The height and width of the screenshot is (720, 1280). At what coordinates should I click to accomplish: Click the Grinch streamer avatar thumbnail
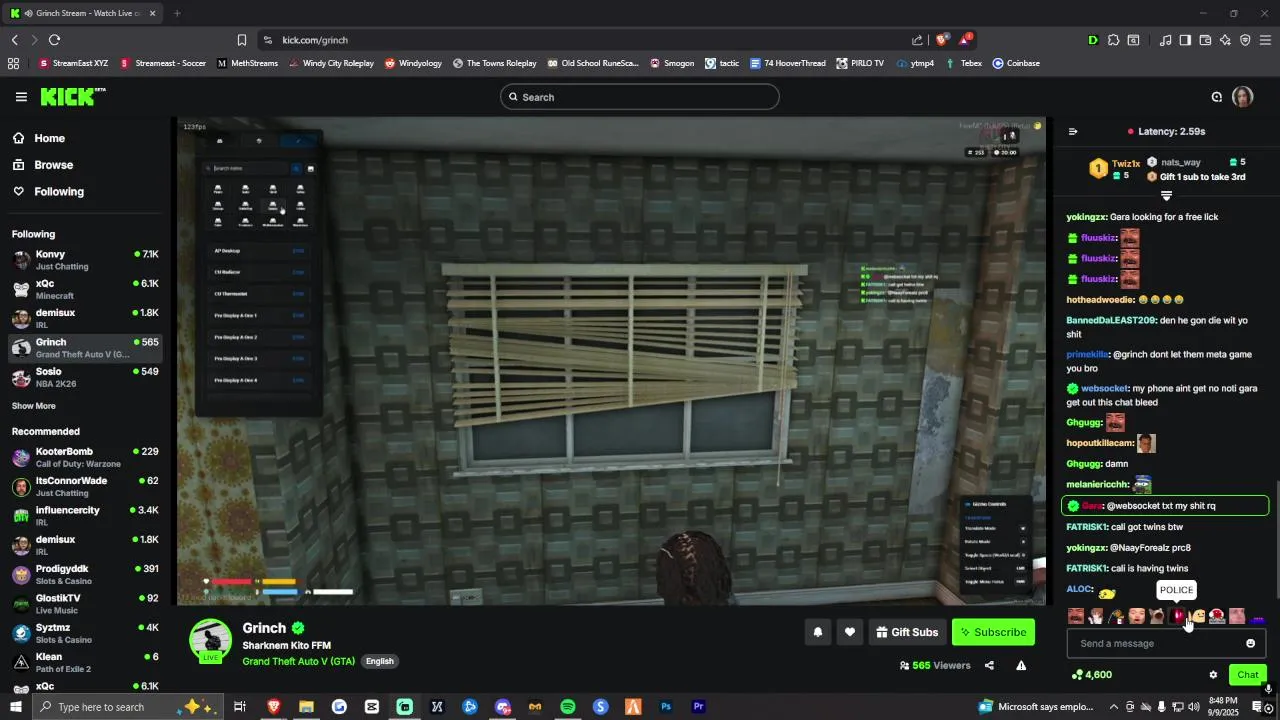[x=211, y=640]
